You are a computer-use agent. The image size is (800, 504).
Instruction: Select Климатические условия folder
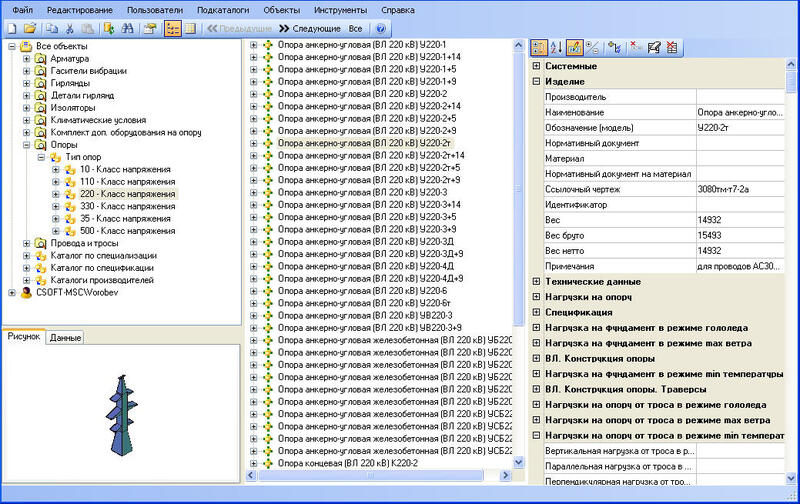point(98,120)
